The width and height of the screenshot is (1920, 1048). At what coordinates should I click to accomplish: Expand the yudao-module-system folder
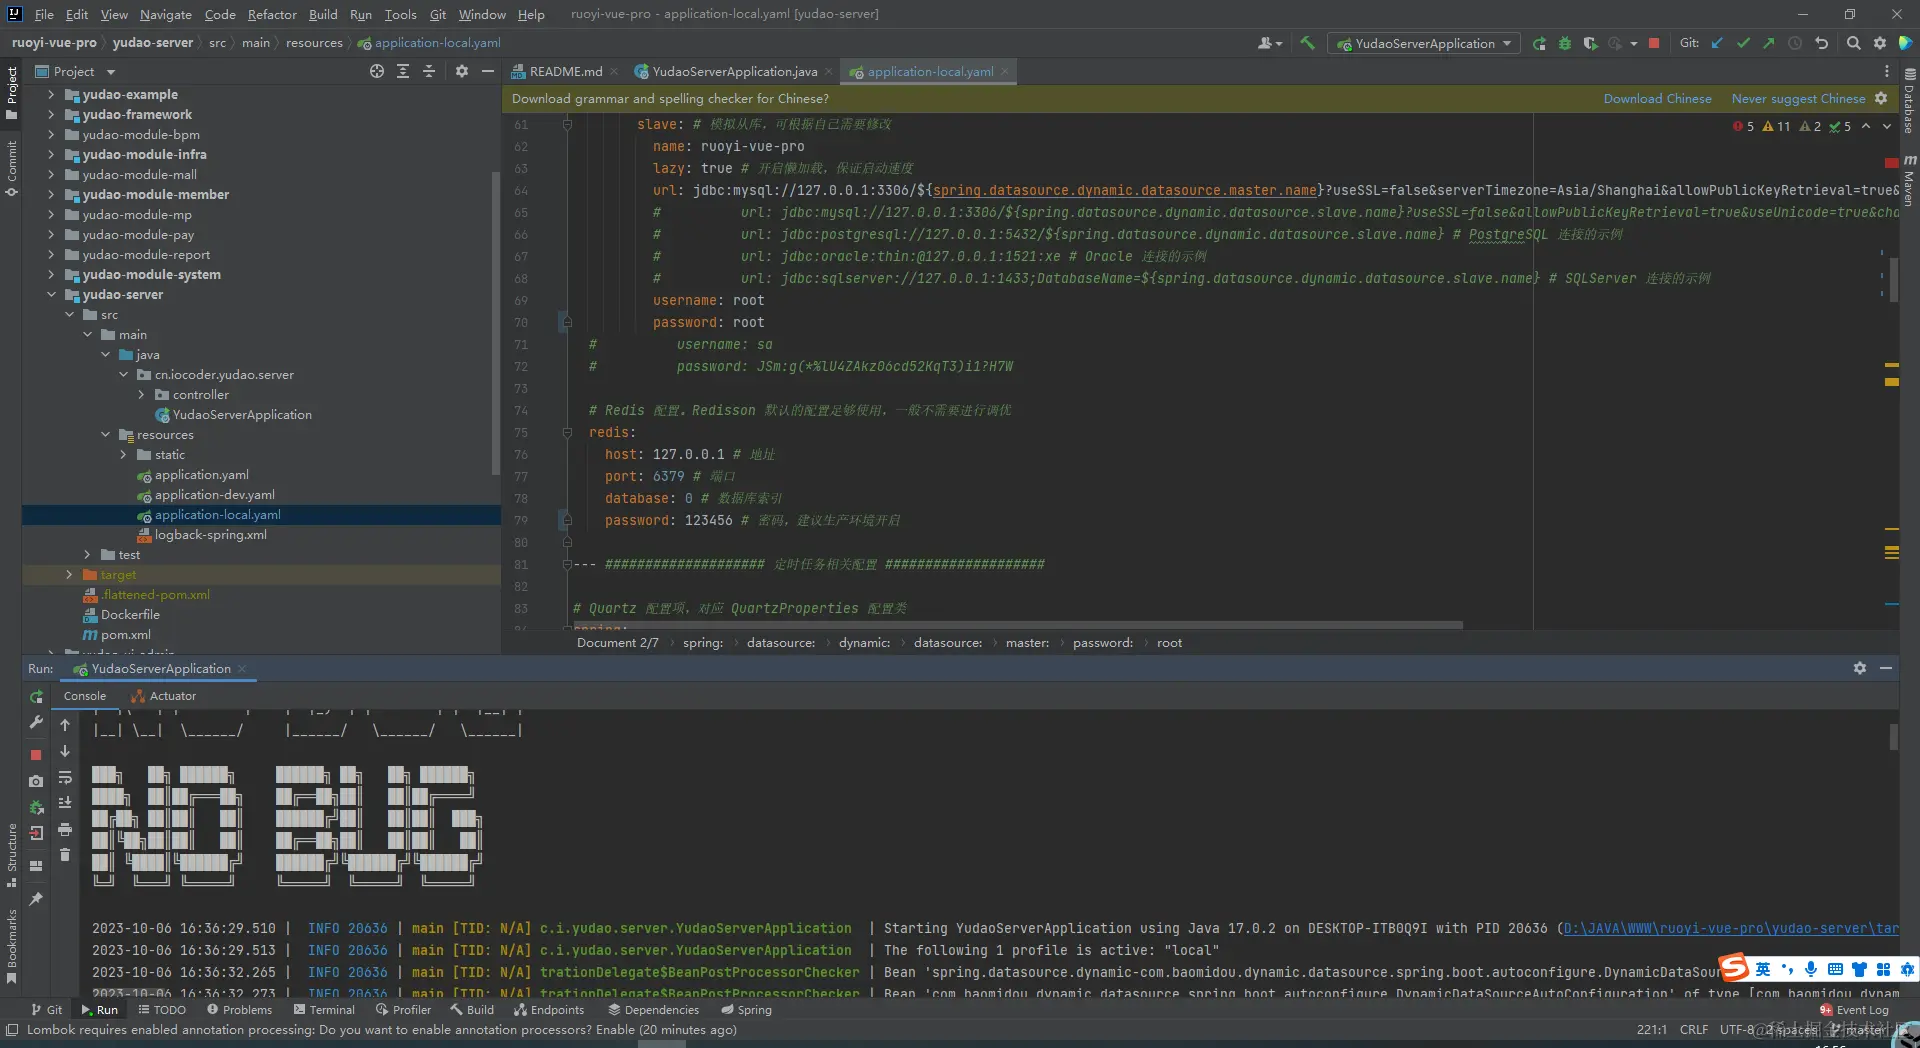click(51, 274)
